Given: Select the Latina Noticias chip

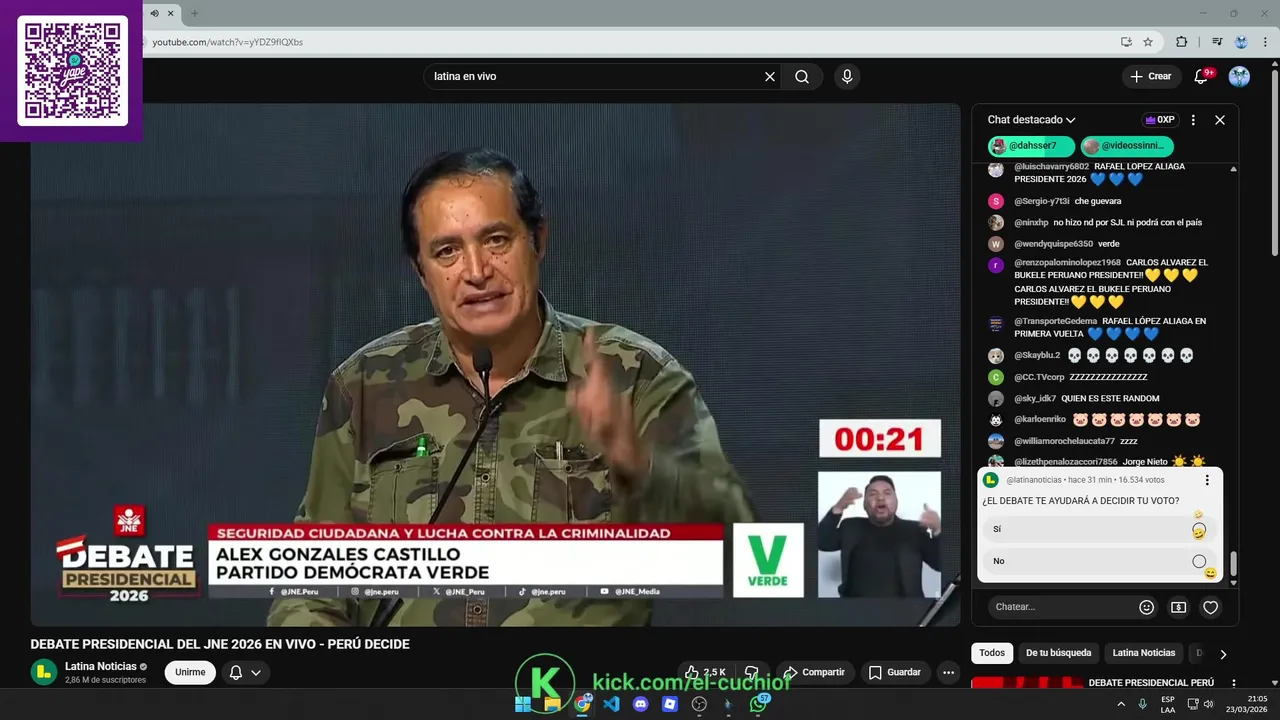Looking at the screenshot, I should point(1144,653).
